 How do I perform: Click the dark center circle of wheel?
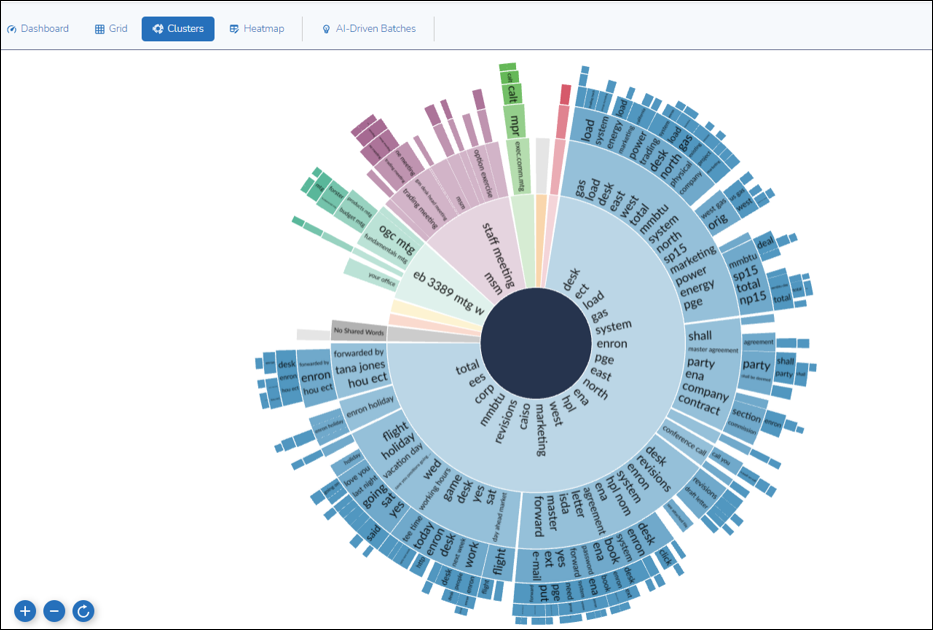click(534, 342)
